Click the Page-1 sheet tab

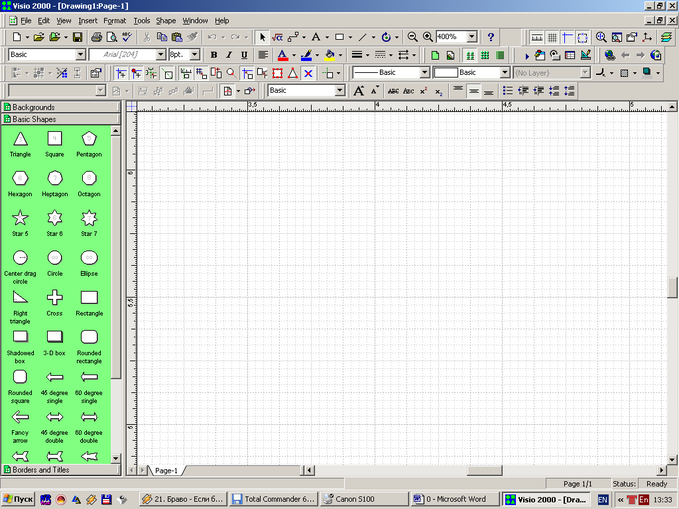pyautogui.click(x=166, y=470)
